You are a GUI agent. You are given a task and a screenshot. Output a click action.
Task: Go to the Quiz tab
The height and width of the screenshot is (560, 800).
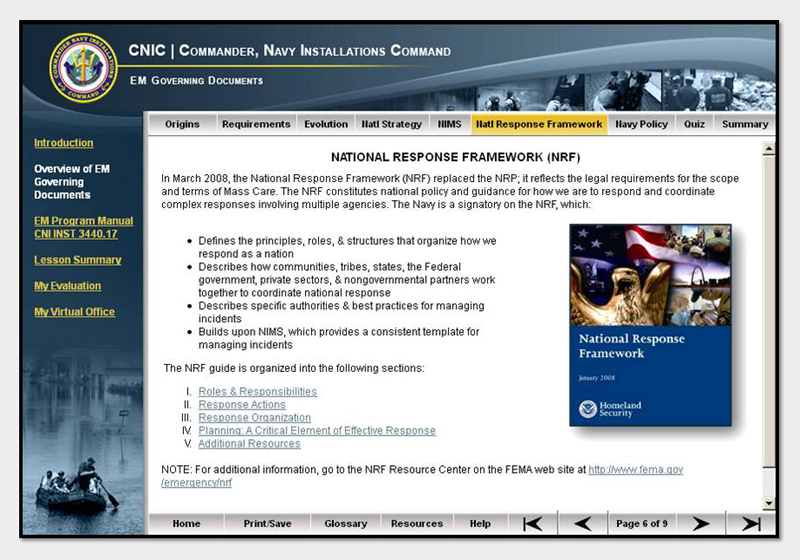(x=694, y=124)
